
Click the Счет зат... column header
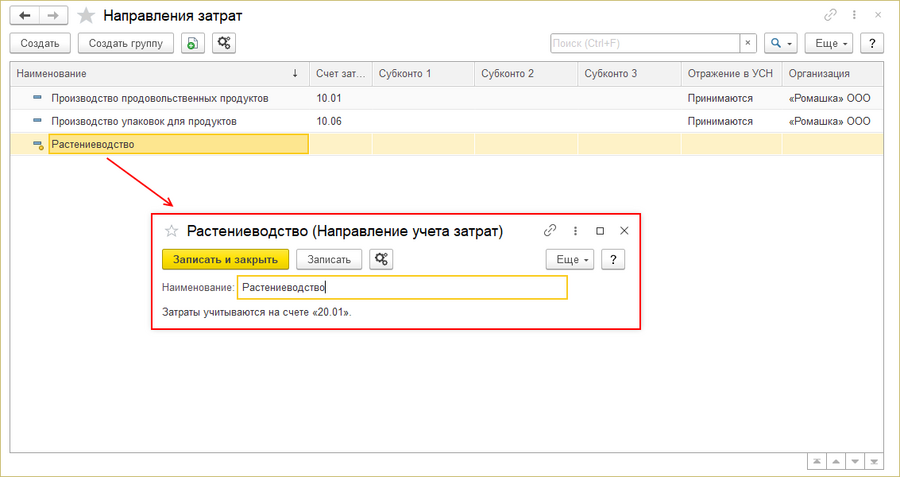pyautogui.click(x=341, y=73)
